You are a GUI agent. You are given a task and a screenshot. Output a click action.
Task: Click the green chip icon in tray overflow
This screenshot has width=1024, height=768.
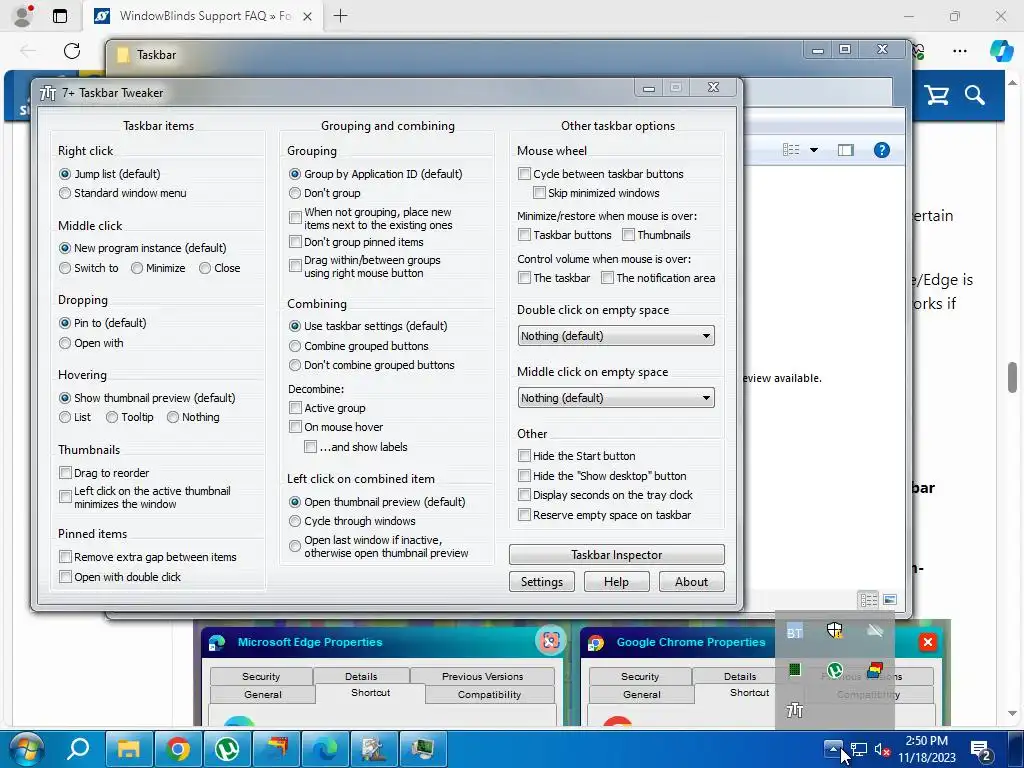pos(794,670)
